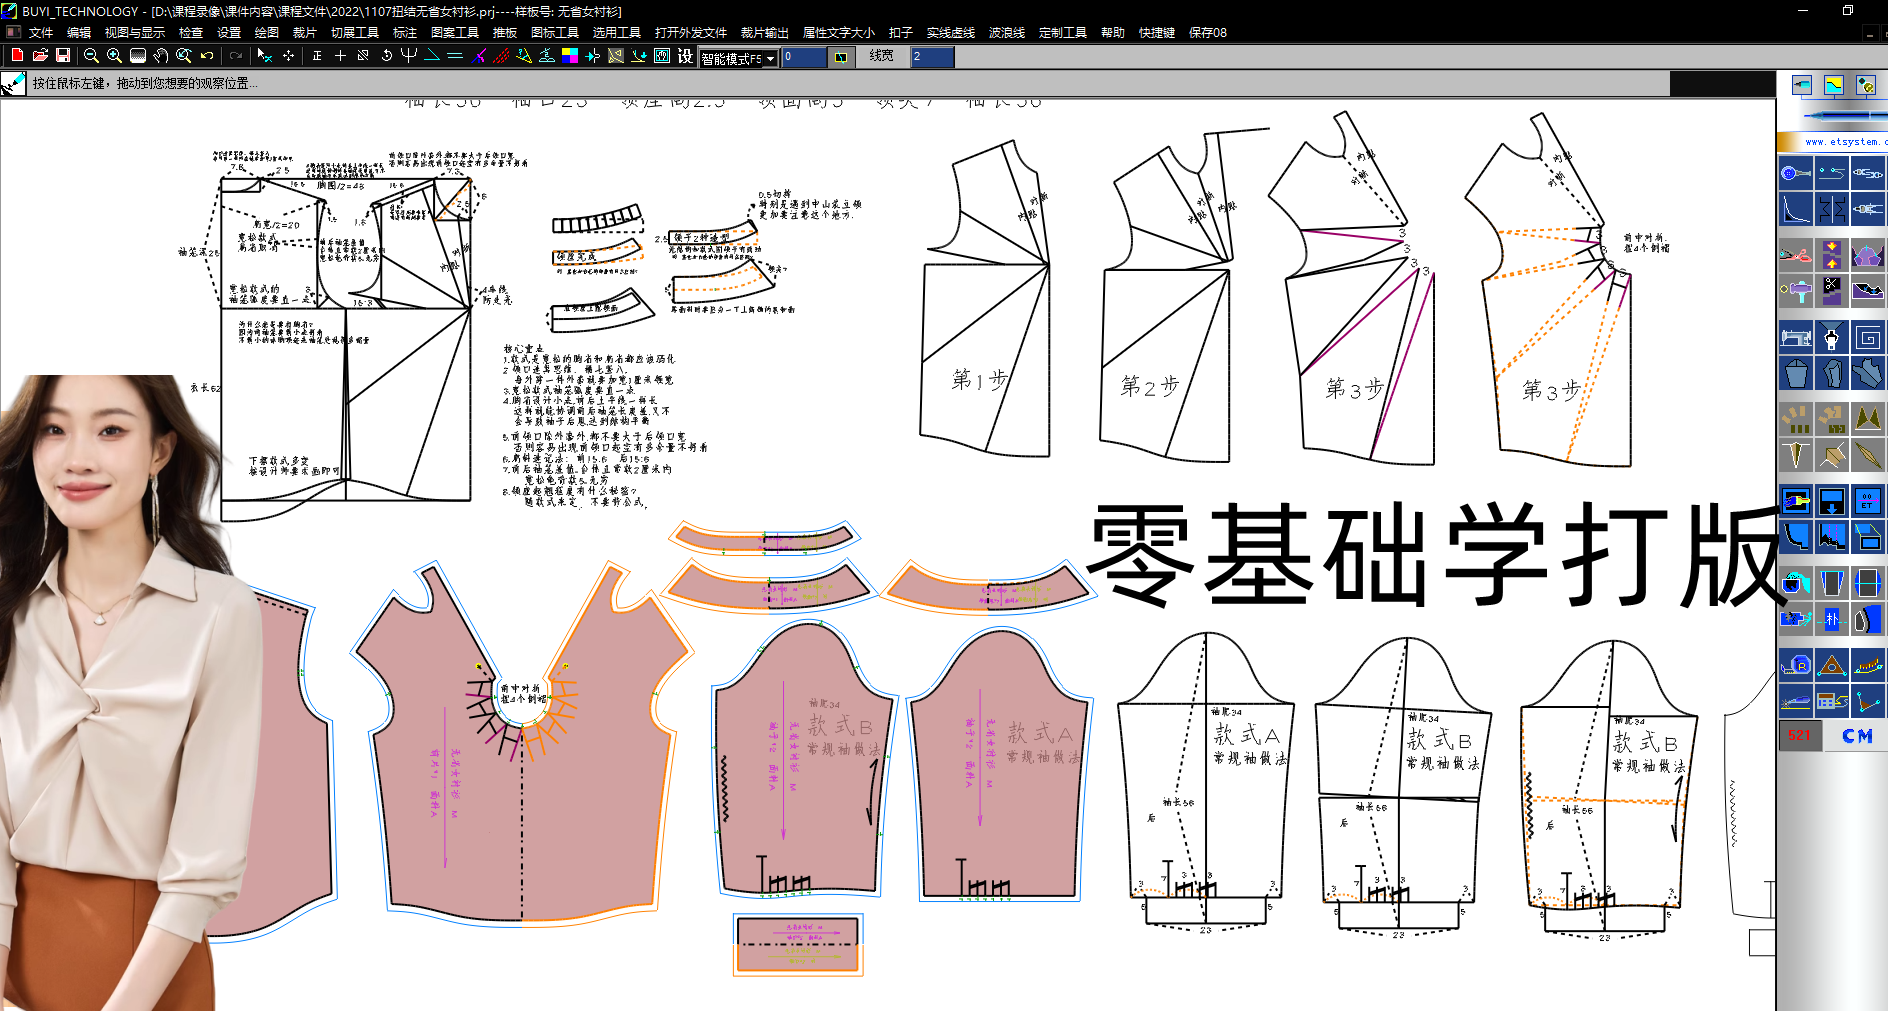Click 保存08 in the menu bar
This screenshot has width=1888, height=1011.
point(1208,33)
